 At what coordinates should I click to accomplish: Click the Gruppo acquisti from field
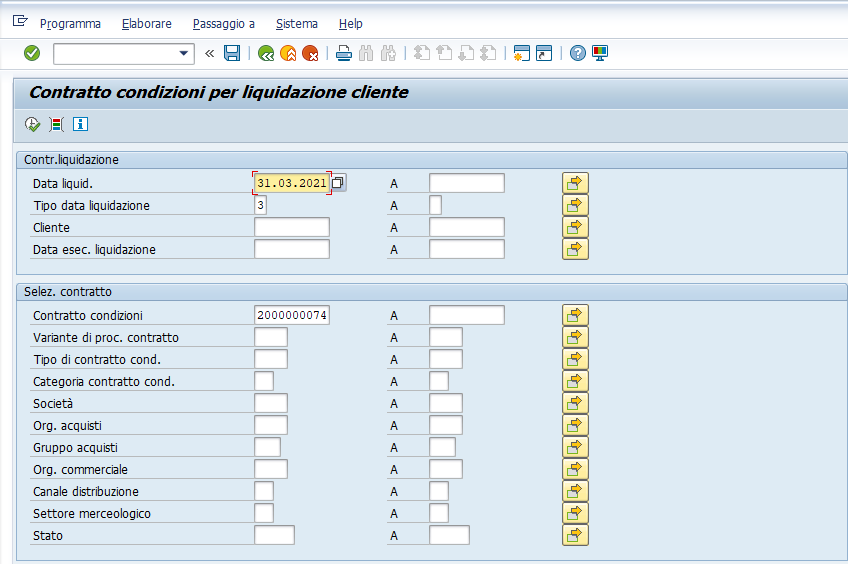point(267,447)
